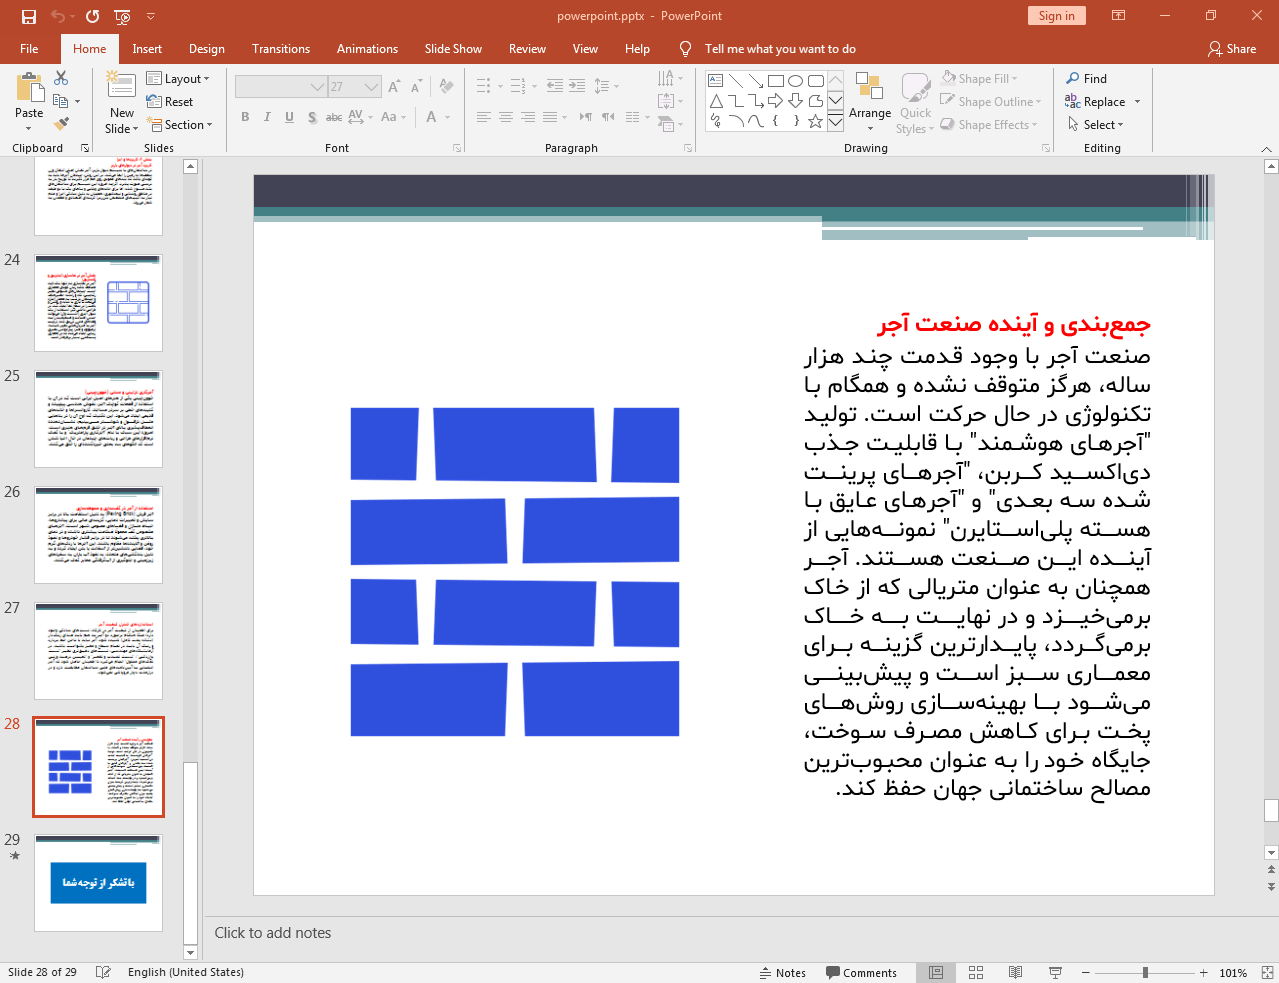Image resolution: width=1279 pixels, height=983 pixels.
Task: Open the Layout dropdown
Action: click(178, 79)
